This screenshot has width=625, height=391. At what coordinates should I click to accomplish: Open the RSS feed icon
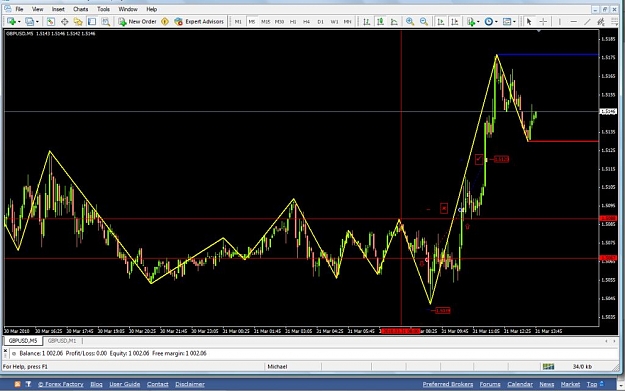click(x=18, y=384)
